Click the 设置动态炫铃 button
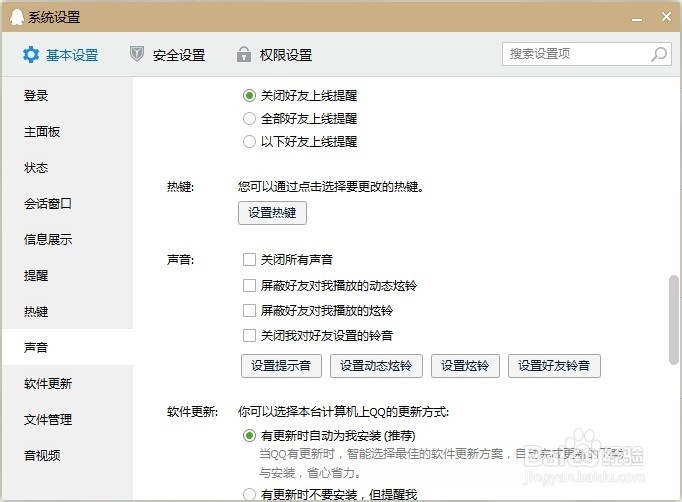The width and height of the screenshot is (682, 502). [376, 366]
